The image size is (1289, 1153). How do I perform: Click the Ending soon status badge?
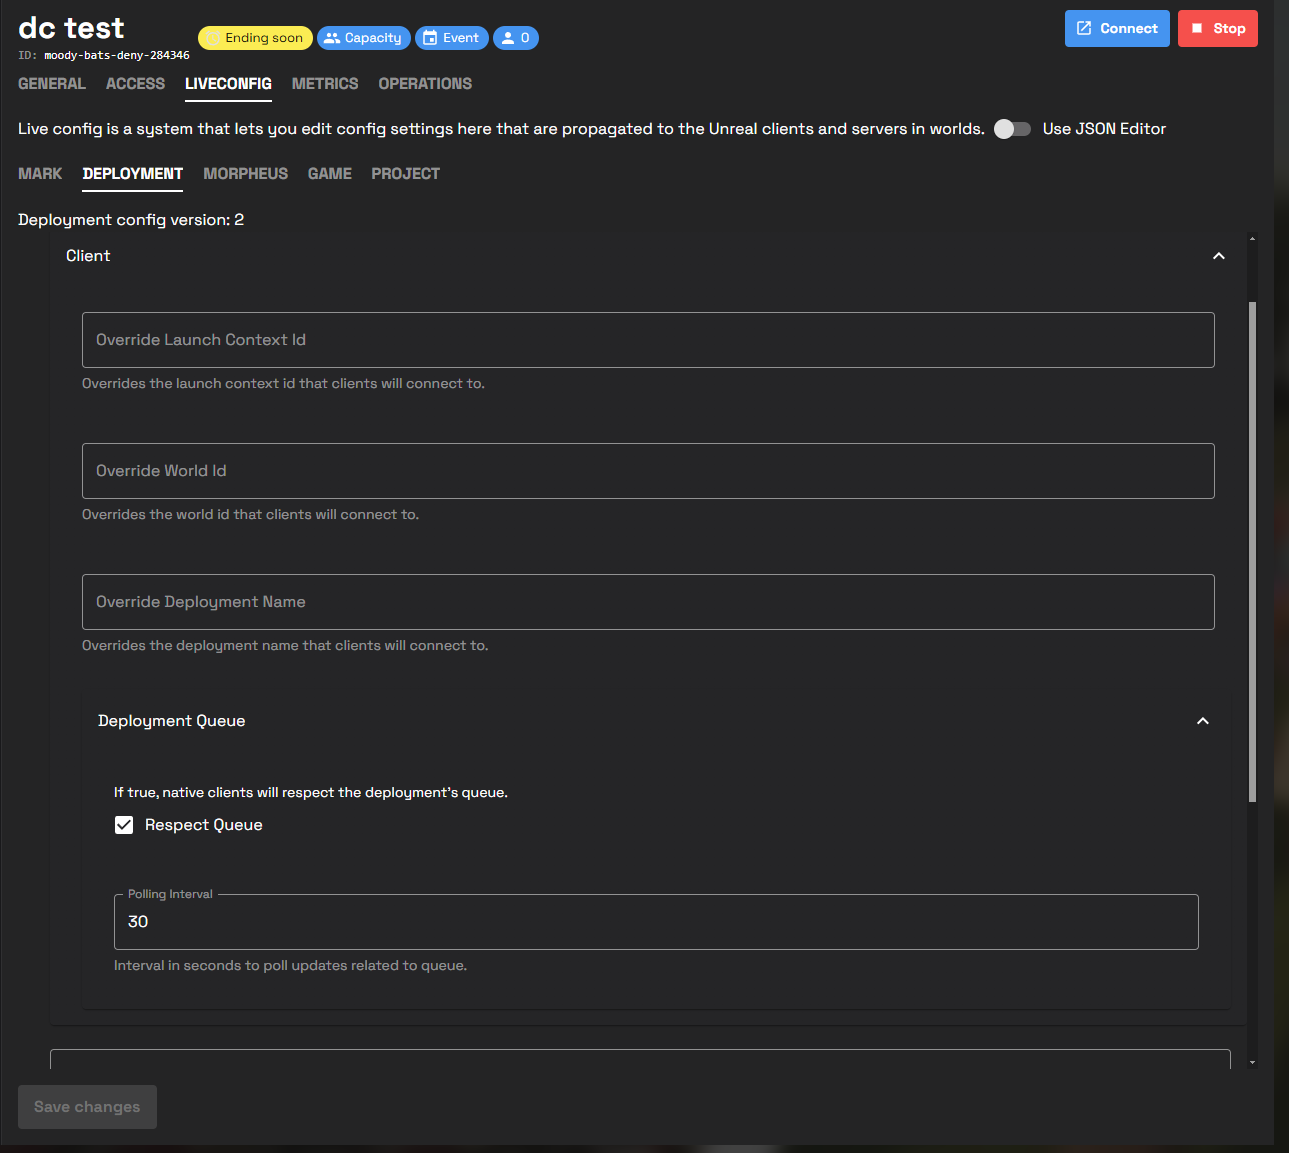pyautogui.click(x=255, y=38)
